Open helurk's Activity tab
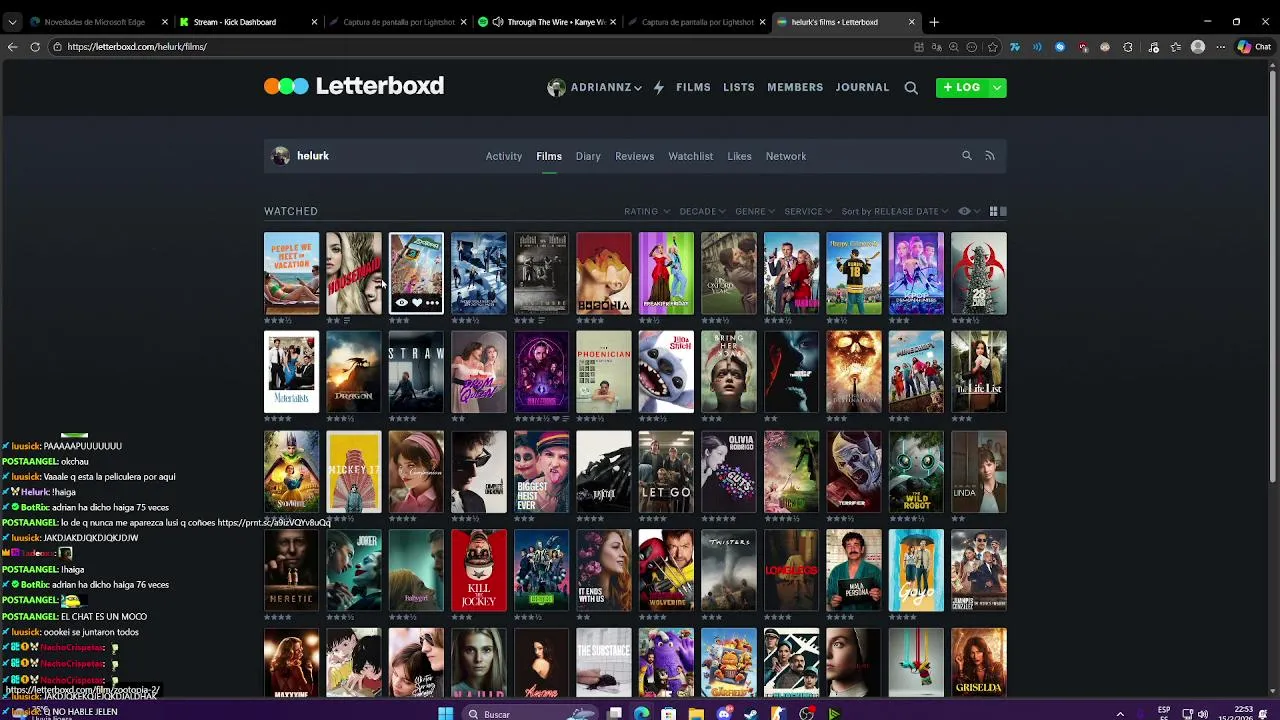 pyautogui.click(x=504, y=156)
